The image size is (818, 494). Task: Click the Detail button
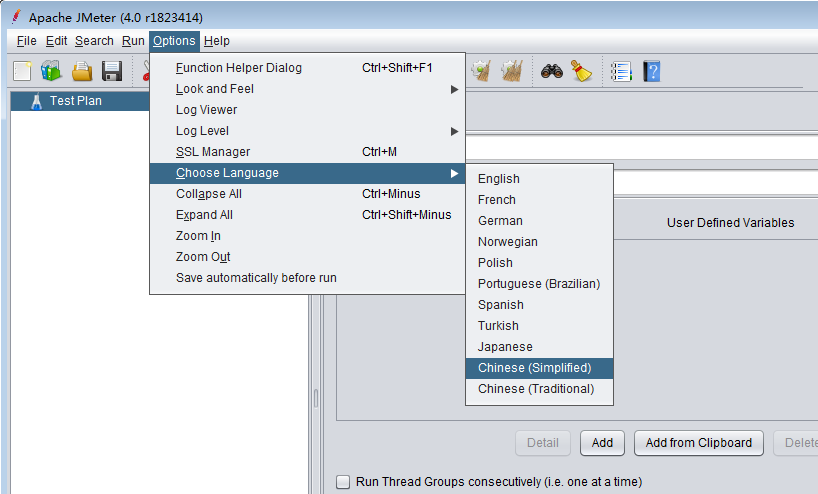pyautogui.click(x=543, y=443)
